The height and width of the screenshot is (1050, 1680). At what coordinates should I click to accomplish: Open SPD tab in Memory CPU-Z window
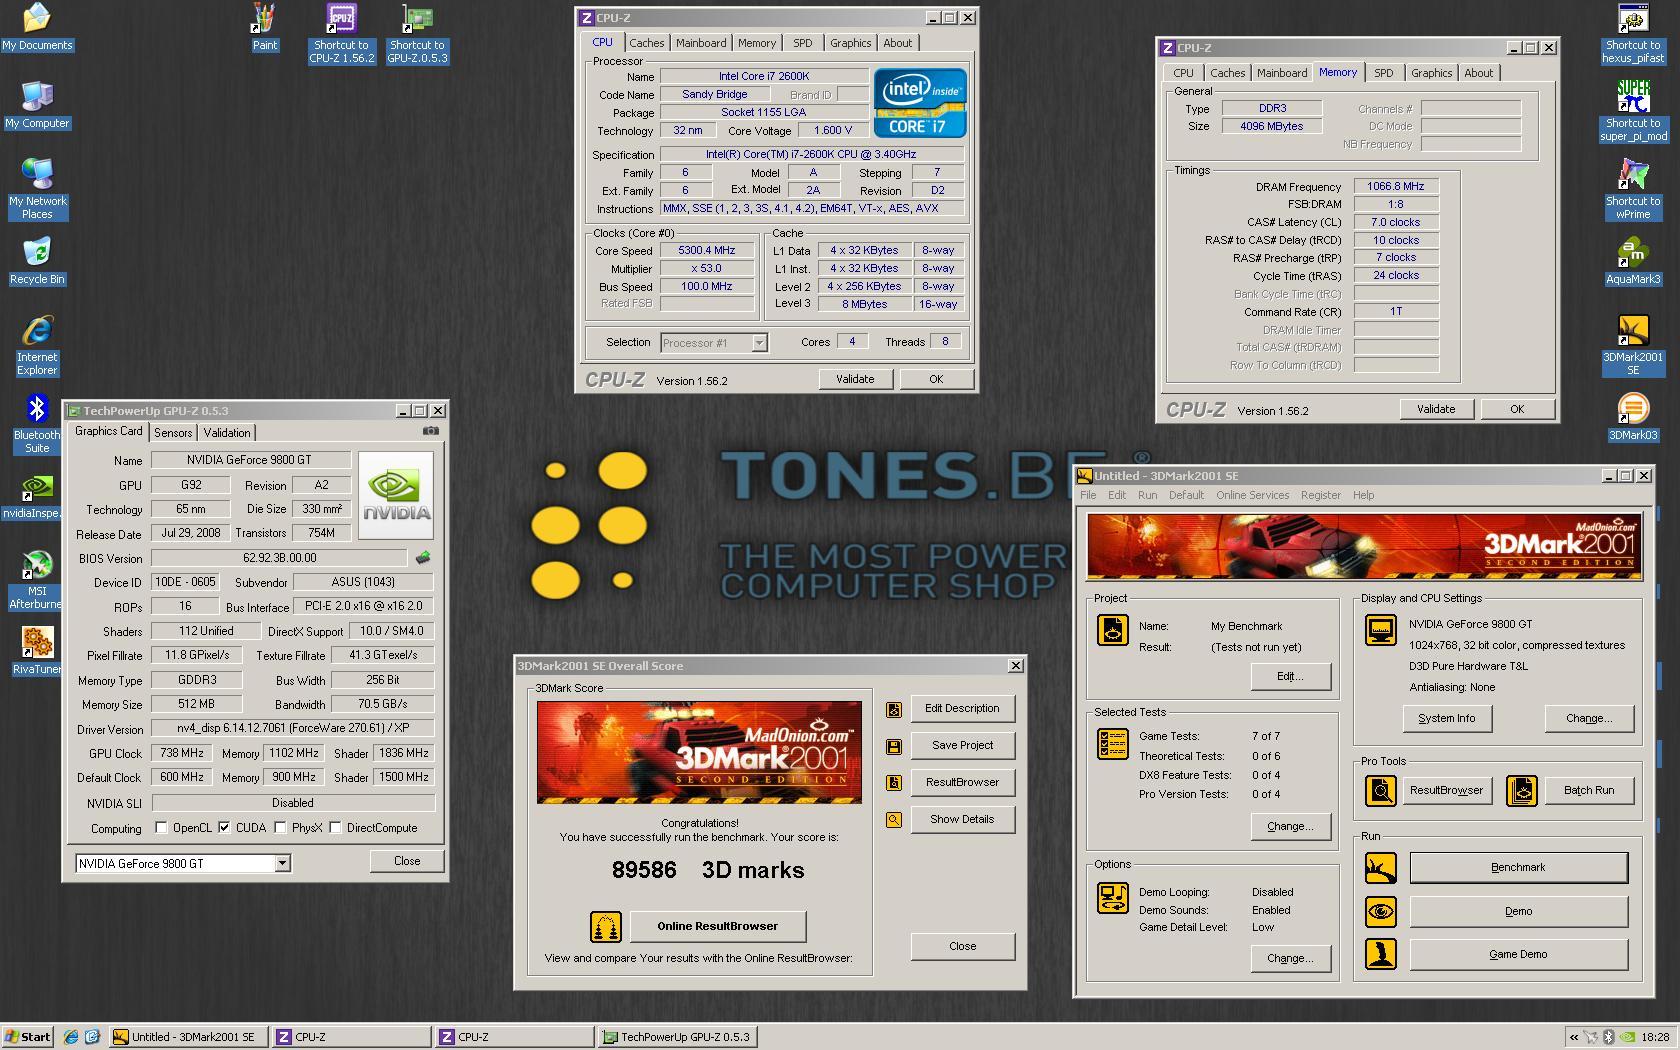click(x=1383, y=73)
